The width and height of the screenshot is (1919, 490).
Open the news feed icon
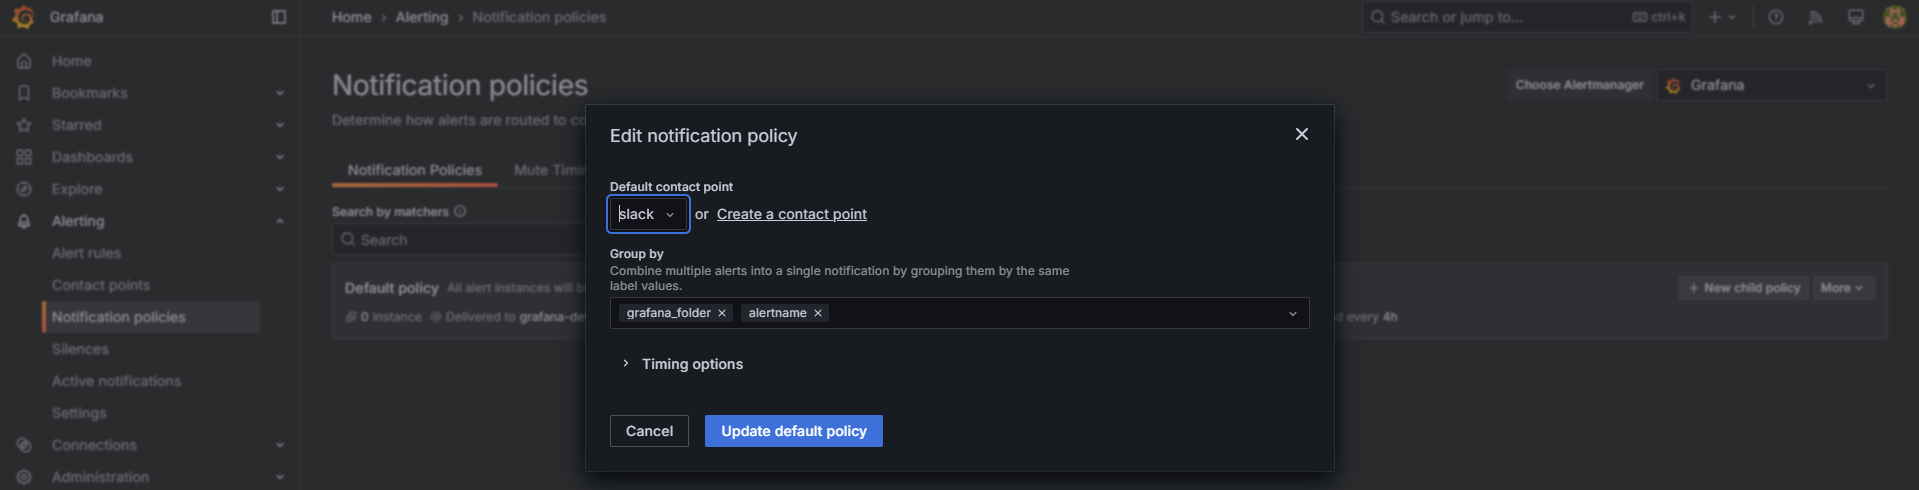[1815, 17]
